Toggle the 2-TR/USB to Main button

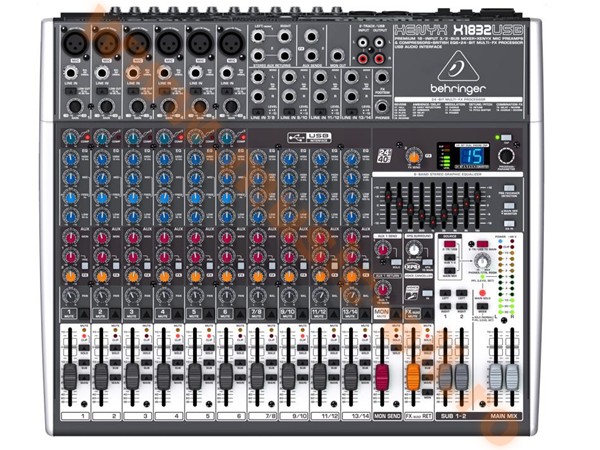[482, 244]
